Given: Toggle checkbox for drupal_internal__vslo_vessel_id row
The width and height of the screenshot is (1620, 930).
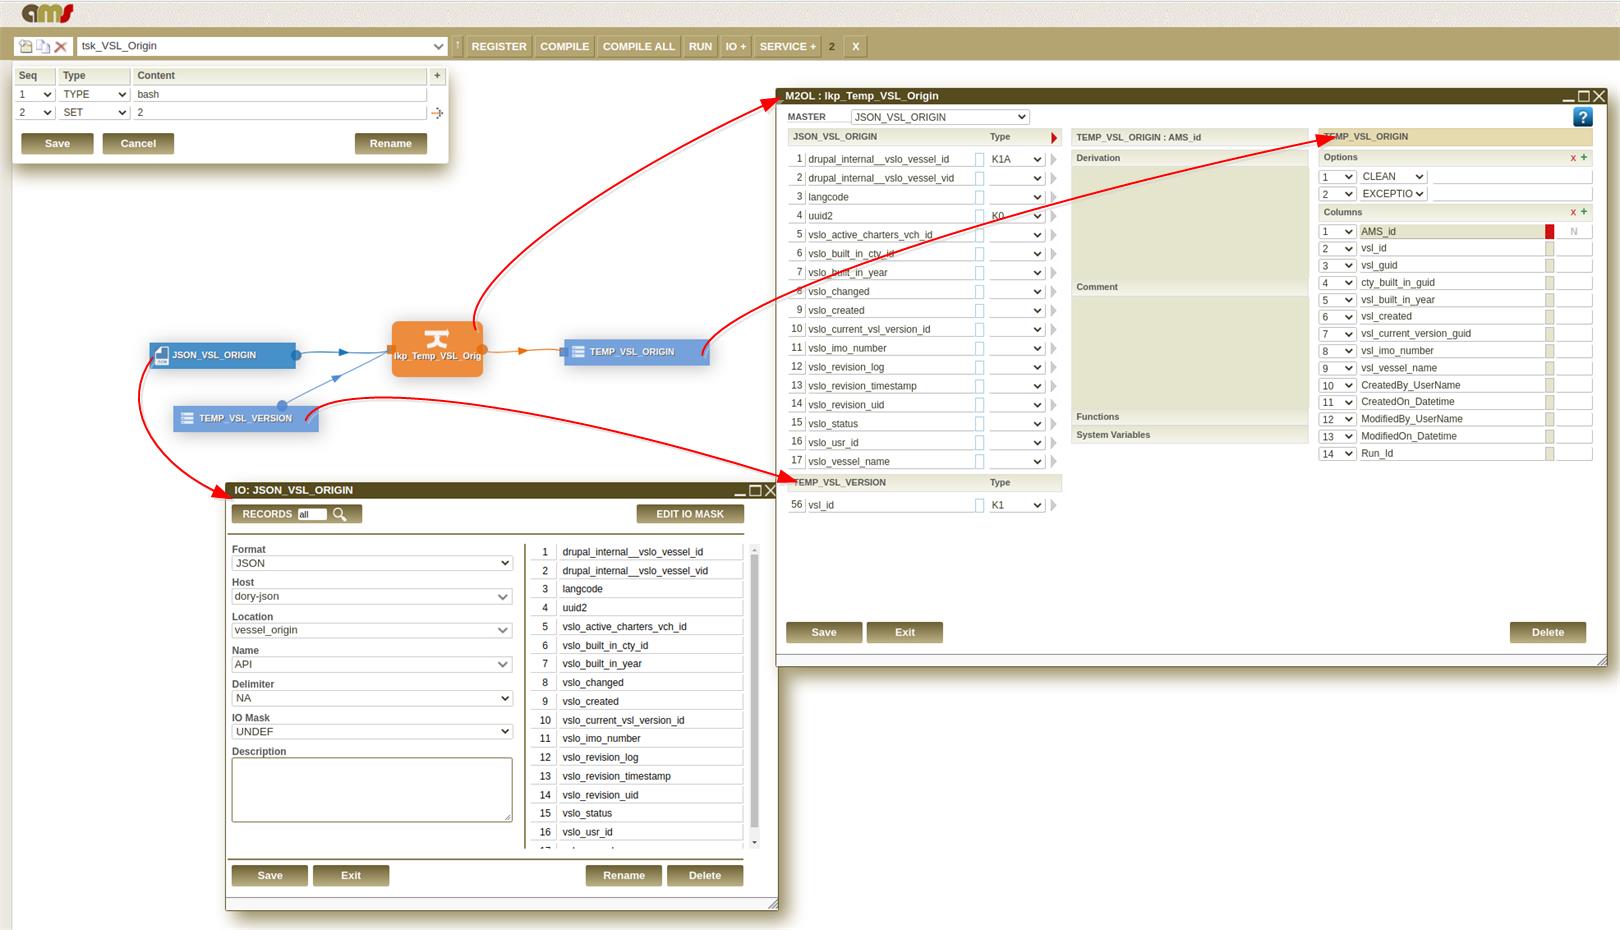Looking at the screenshot, I should (979, 160).
